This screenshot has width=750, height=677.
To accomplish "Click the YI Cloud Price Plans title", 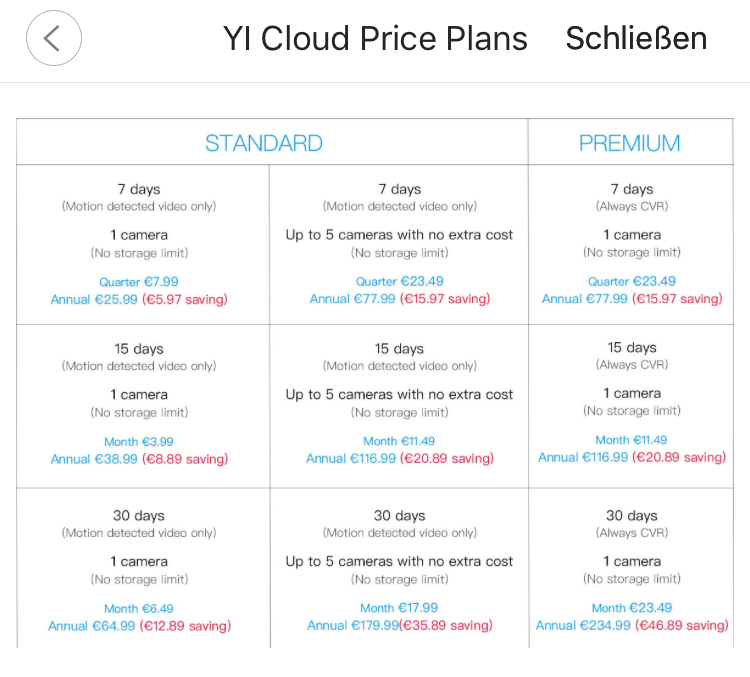I will (375, 38).
